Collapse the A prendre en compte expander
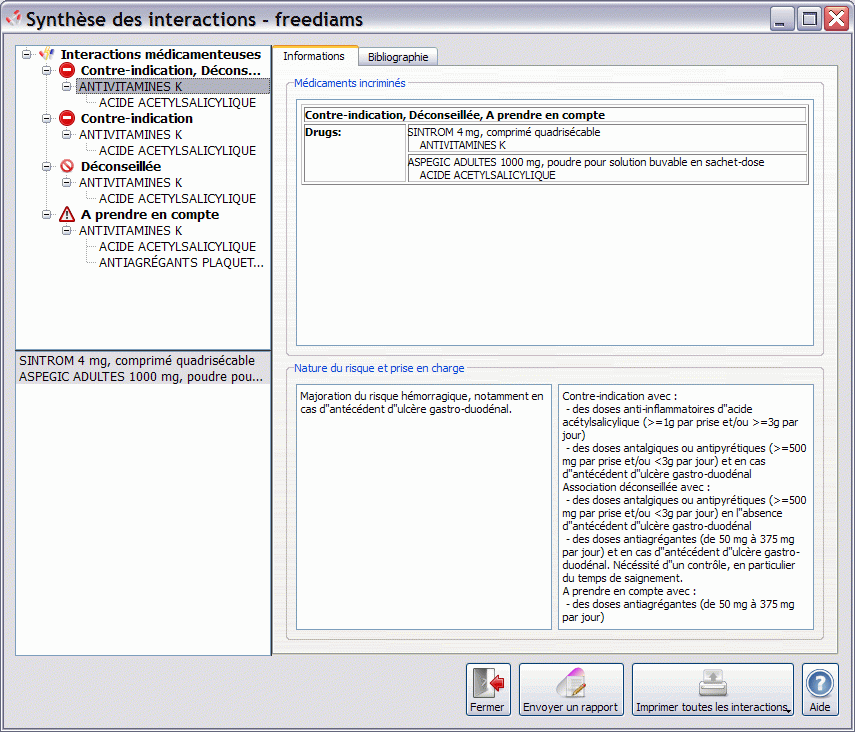Screen dimensions: 855x732 (x=46, y=214)
